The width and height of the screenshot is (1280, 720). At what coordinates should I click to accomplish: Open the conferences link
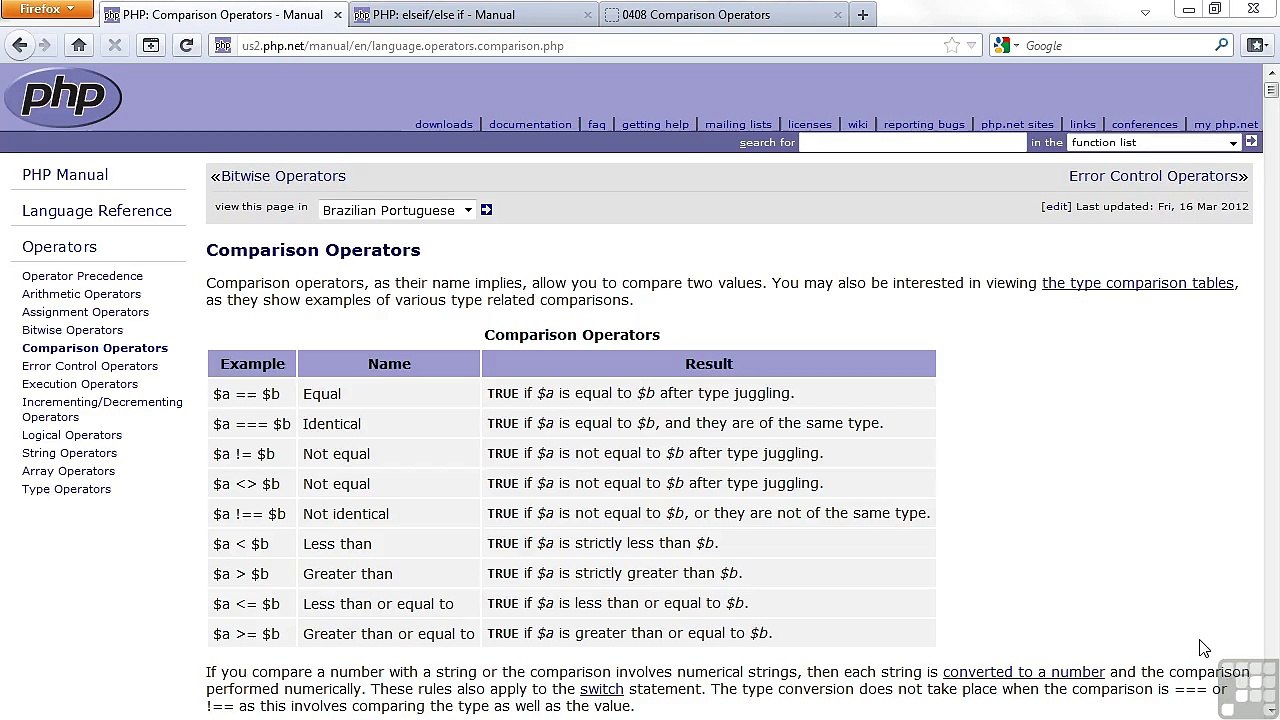(1144, 124)
